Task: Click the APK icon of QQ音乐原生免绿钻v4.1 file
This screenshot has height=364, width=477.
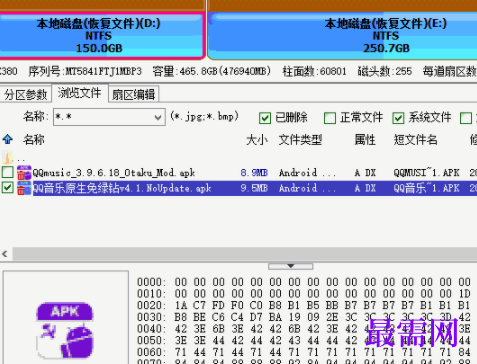Action: tap(24, 188)
